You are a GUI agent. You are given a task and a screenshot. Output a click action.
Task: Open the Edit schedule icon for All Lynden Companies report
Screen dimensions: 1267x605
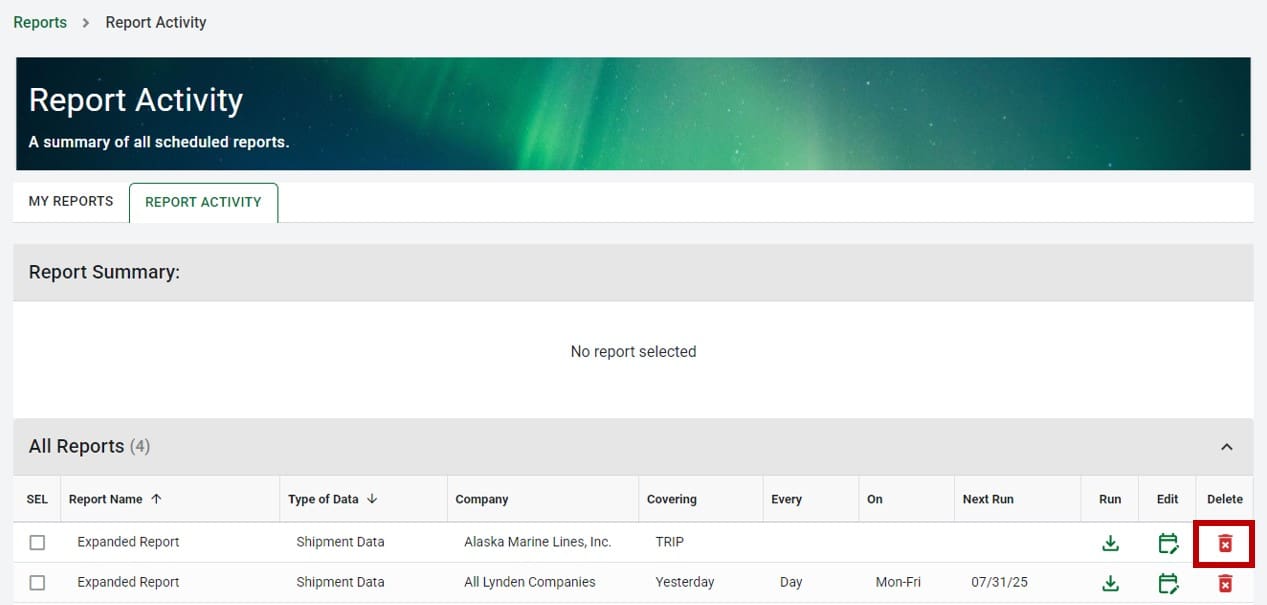pos(1167,582)
